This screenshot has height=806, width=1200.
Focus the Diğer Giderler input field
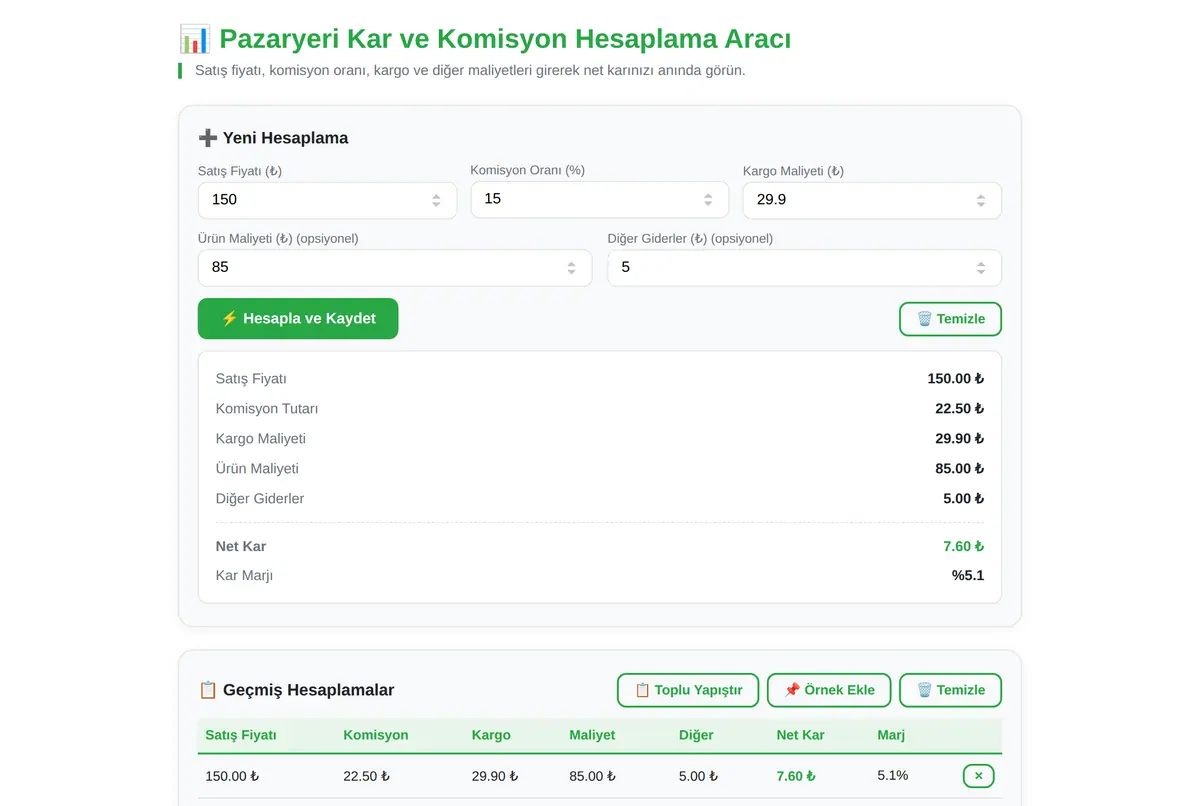tap(804, 268)
